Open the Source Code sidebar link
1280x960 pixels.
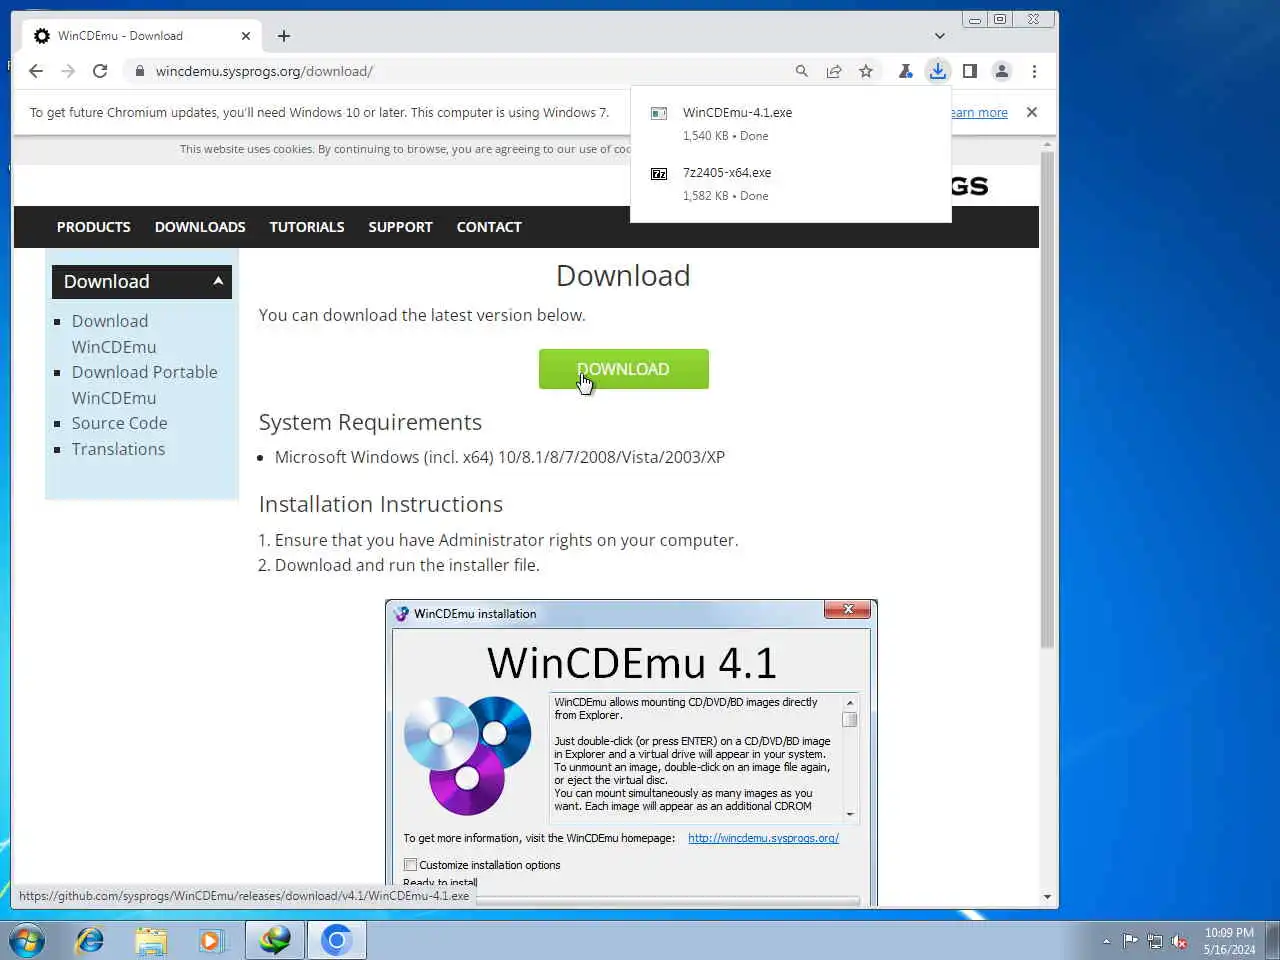pos(119,423)
